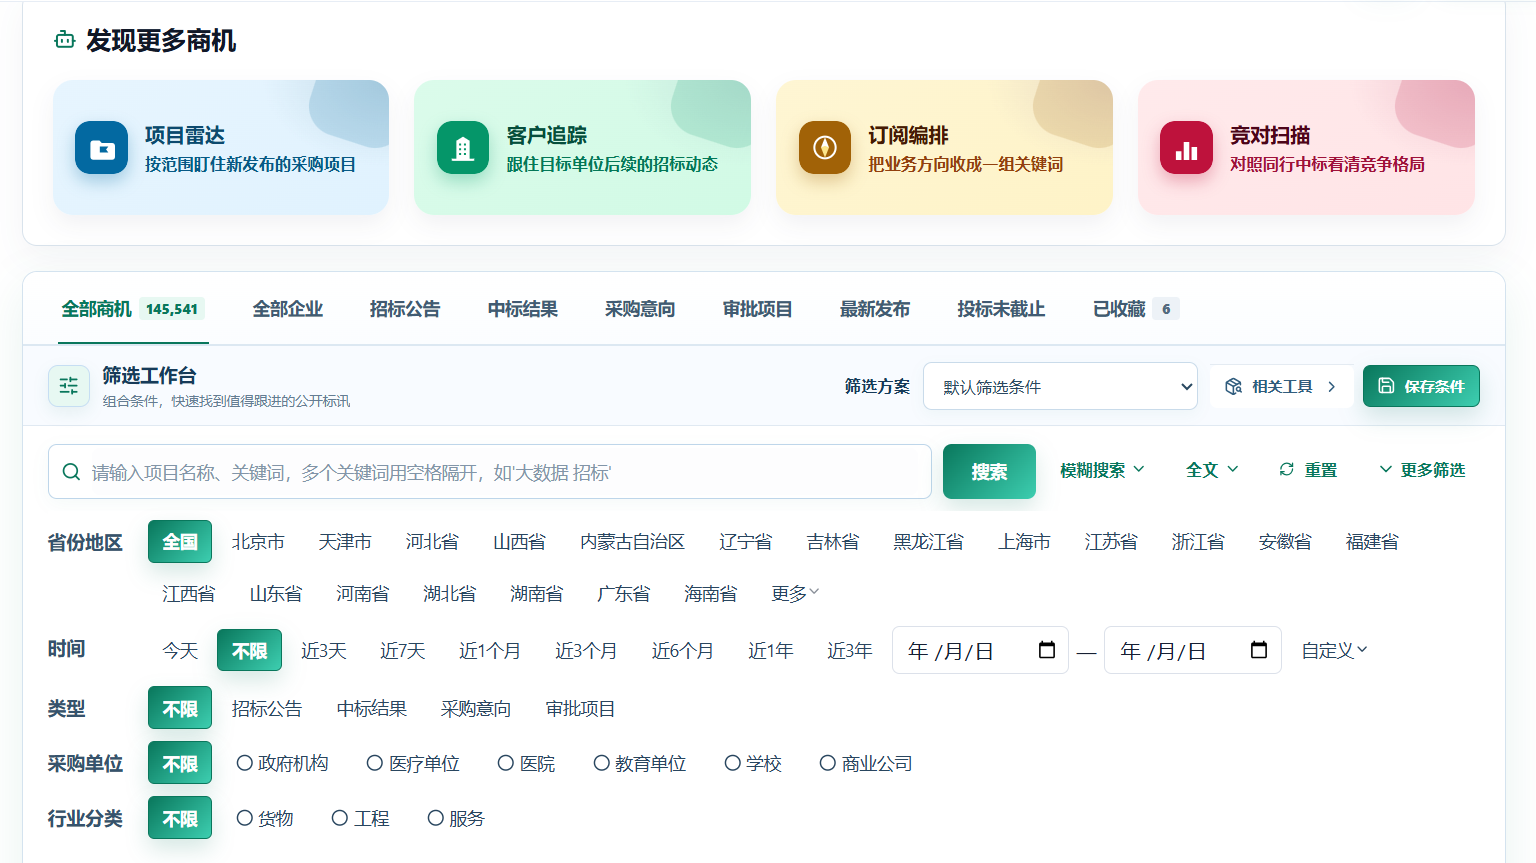
Task: Click the cube icon on 相关工具
Action: (1234, 386)
